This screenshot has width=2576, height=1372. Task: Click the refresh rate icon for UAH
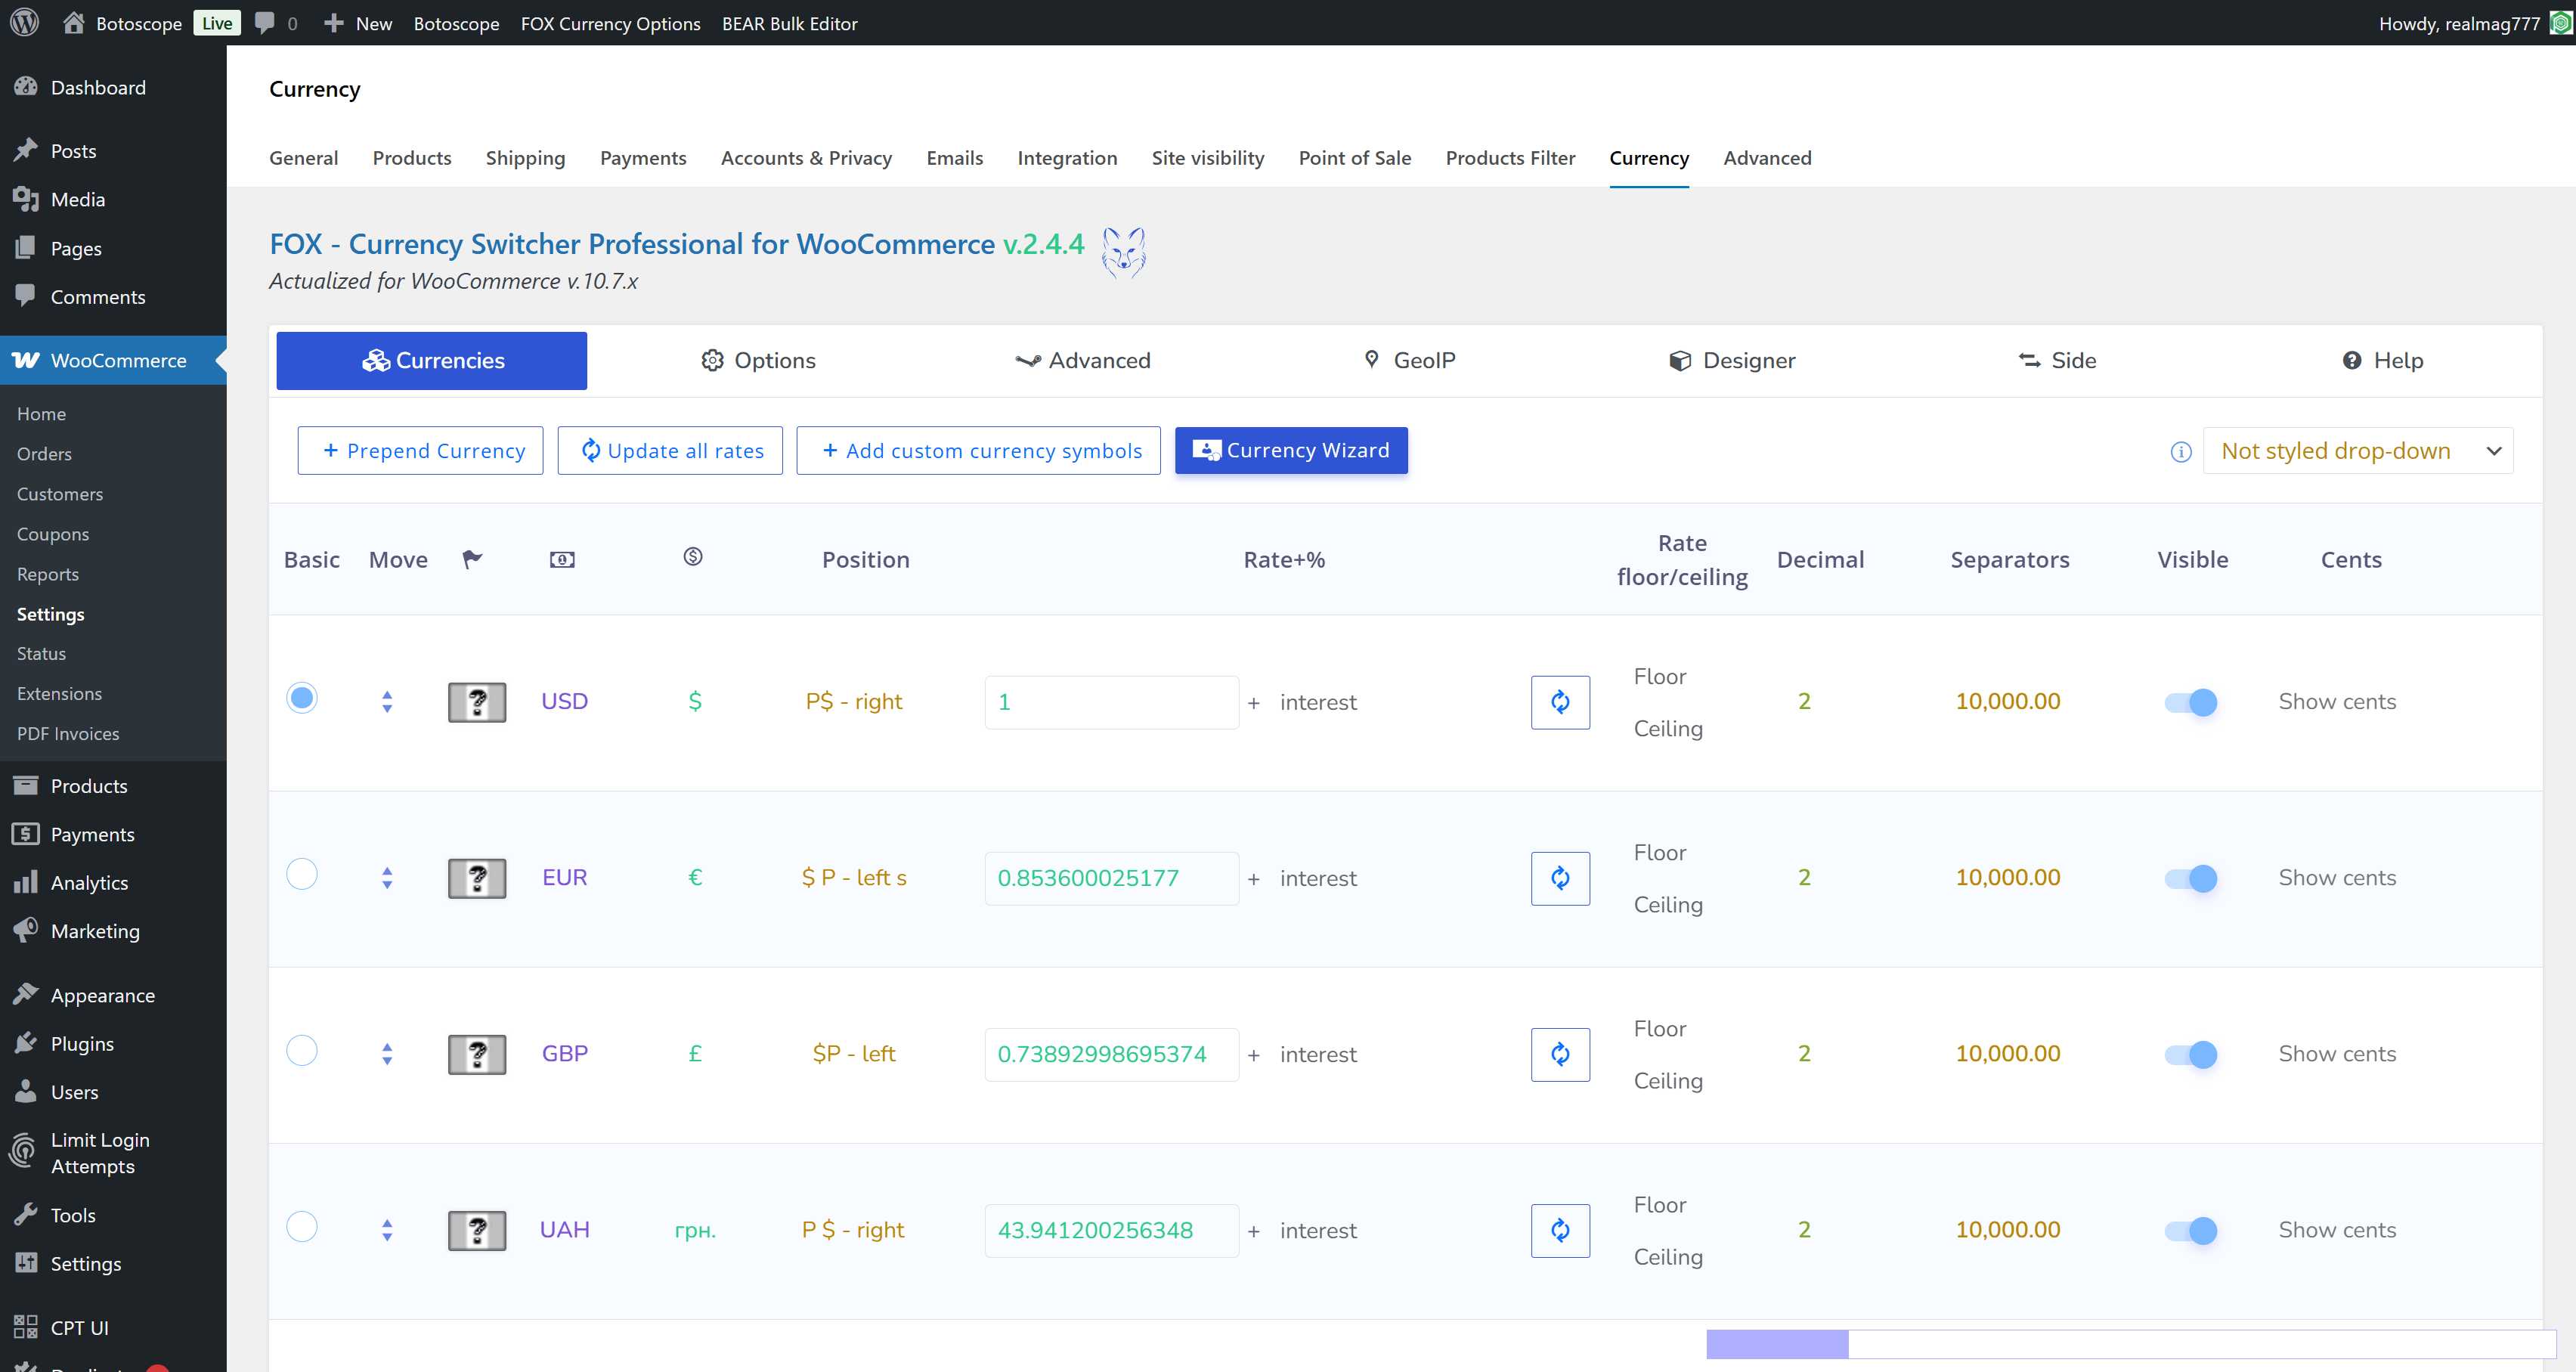coord(1559,1230)
